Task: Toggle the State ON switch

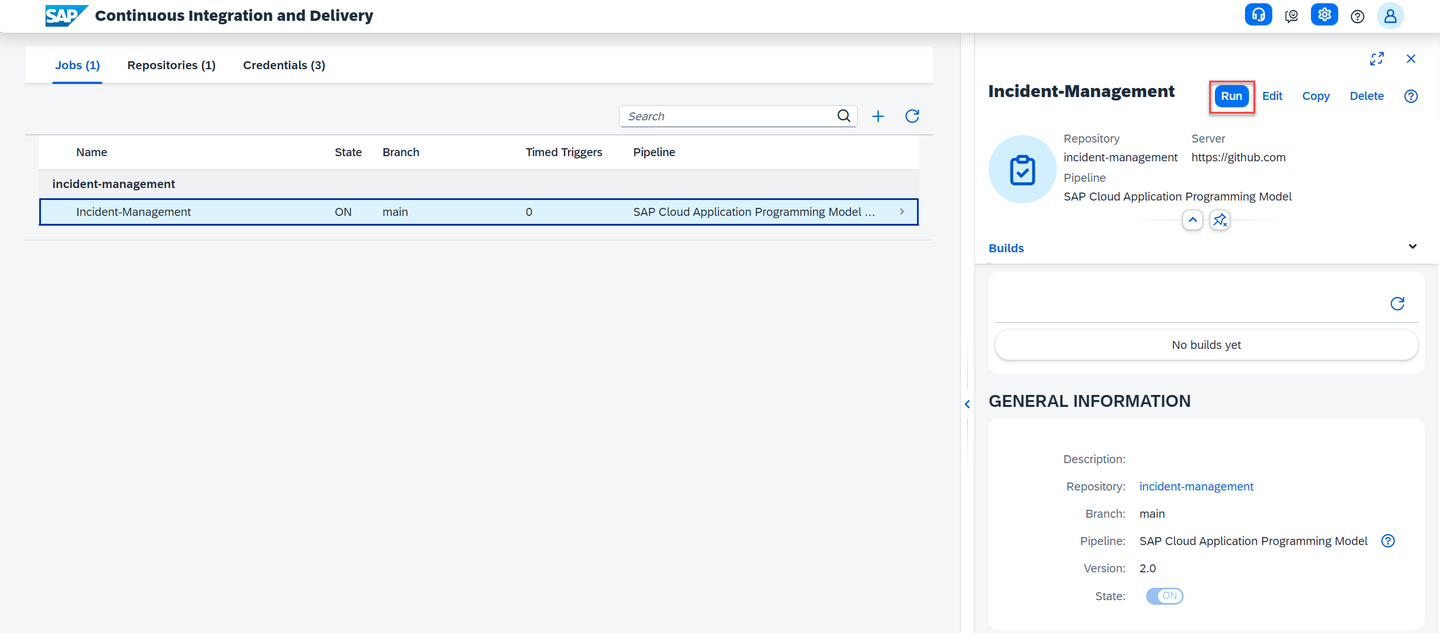Action: (1165, 596)
